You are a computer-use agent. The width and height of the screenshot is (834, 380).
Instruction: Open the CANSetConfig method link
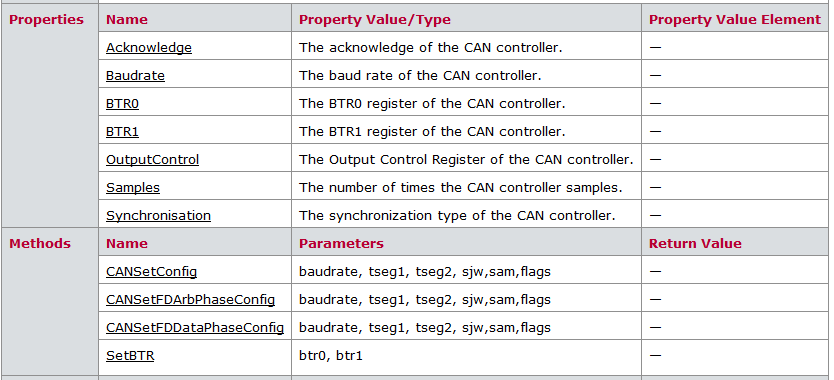point(151,271)
